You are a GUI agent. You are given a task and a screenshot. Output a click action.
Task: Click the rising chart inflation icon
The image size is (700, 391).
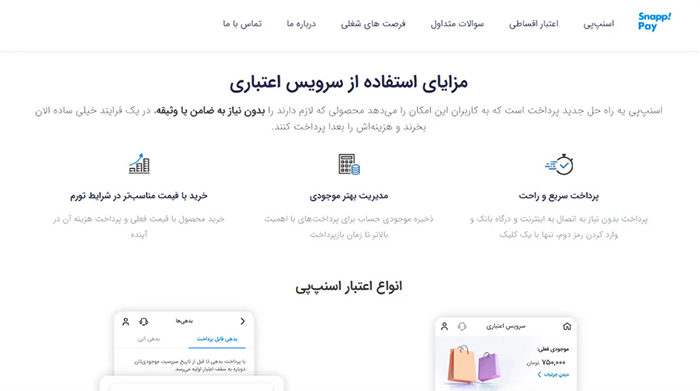[139, 163]
